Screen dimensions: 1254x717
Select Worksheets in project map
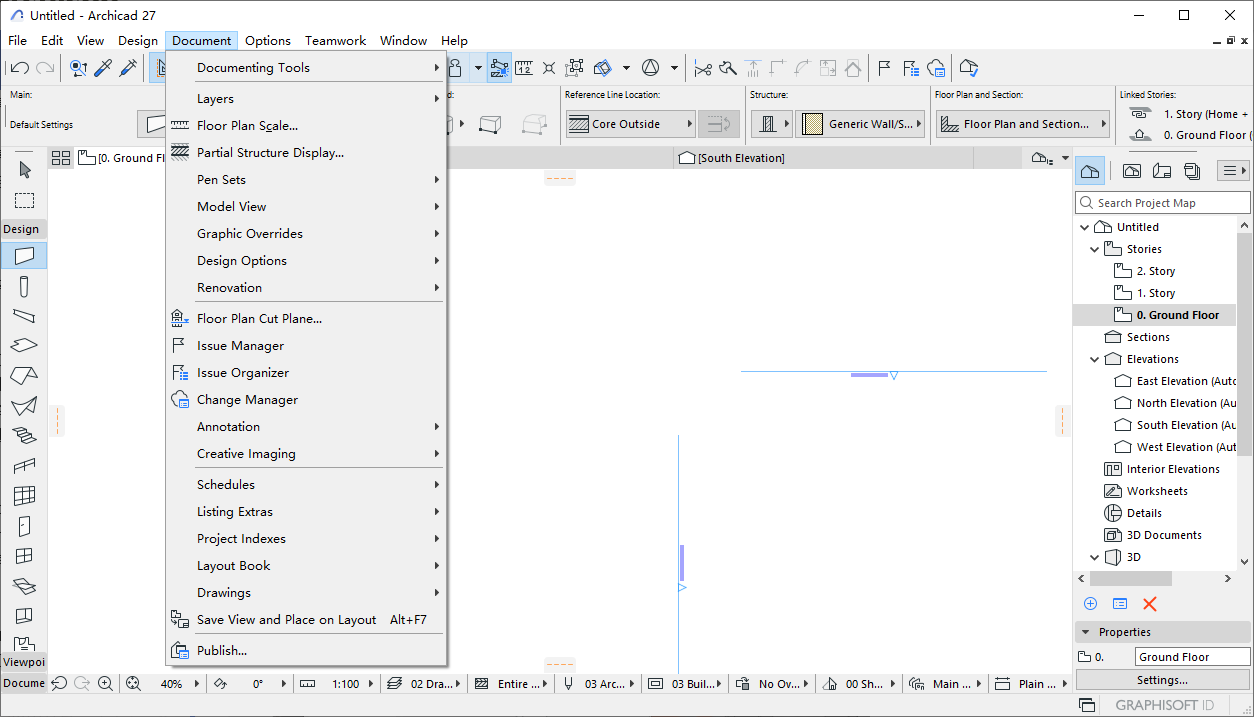1157,491
